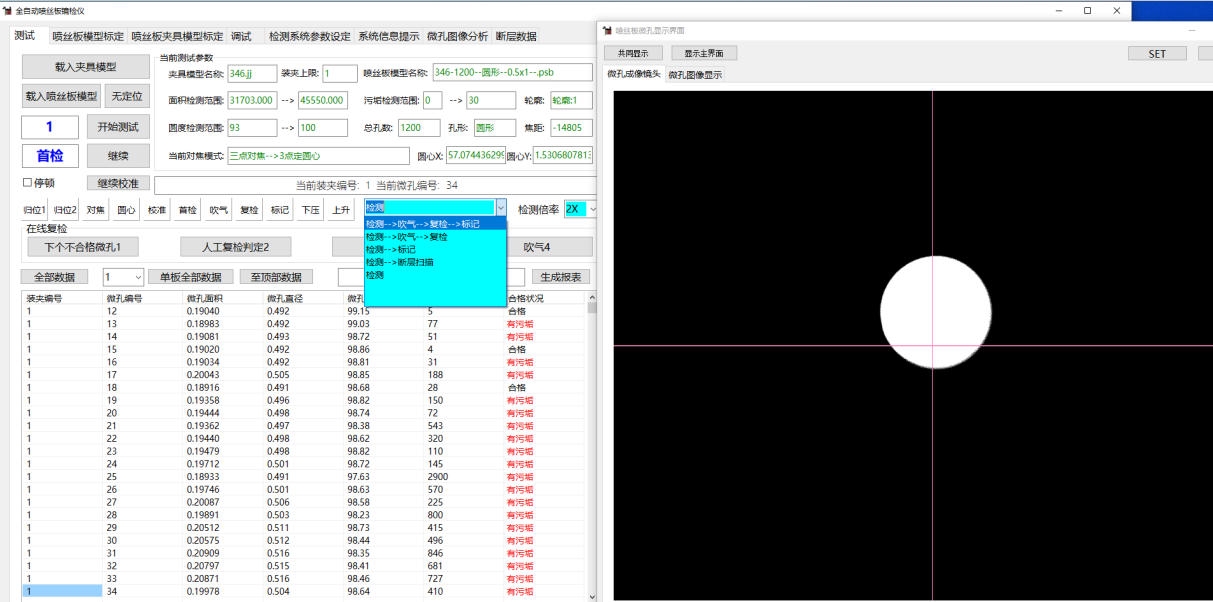Click the 复检 toolbar button
The image size is (1213, 602).
[249, 210]
